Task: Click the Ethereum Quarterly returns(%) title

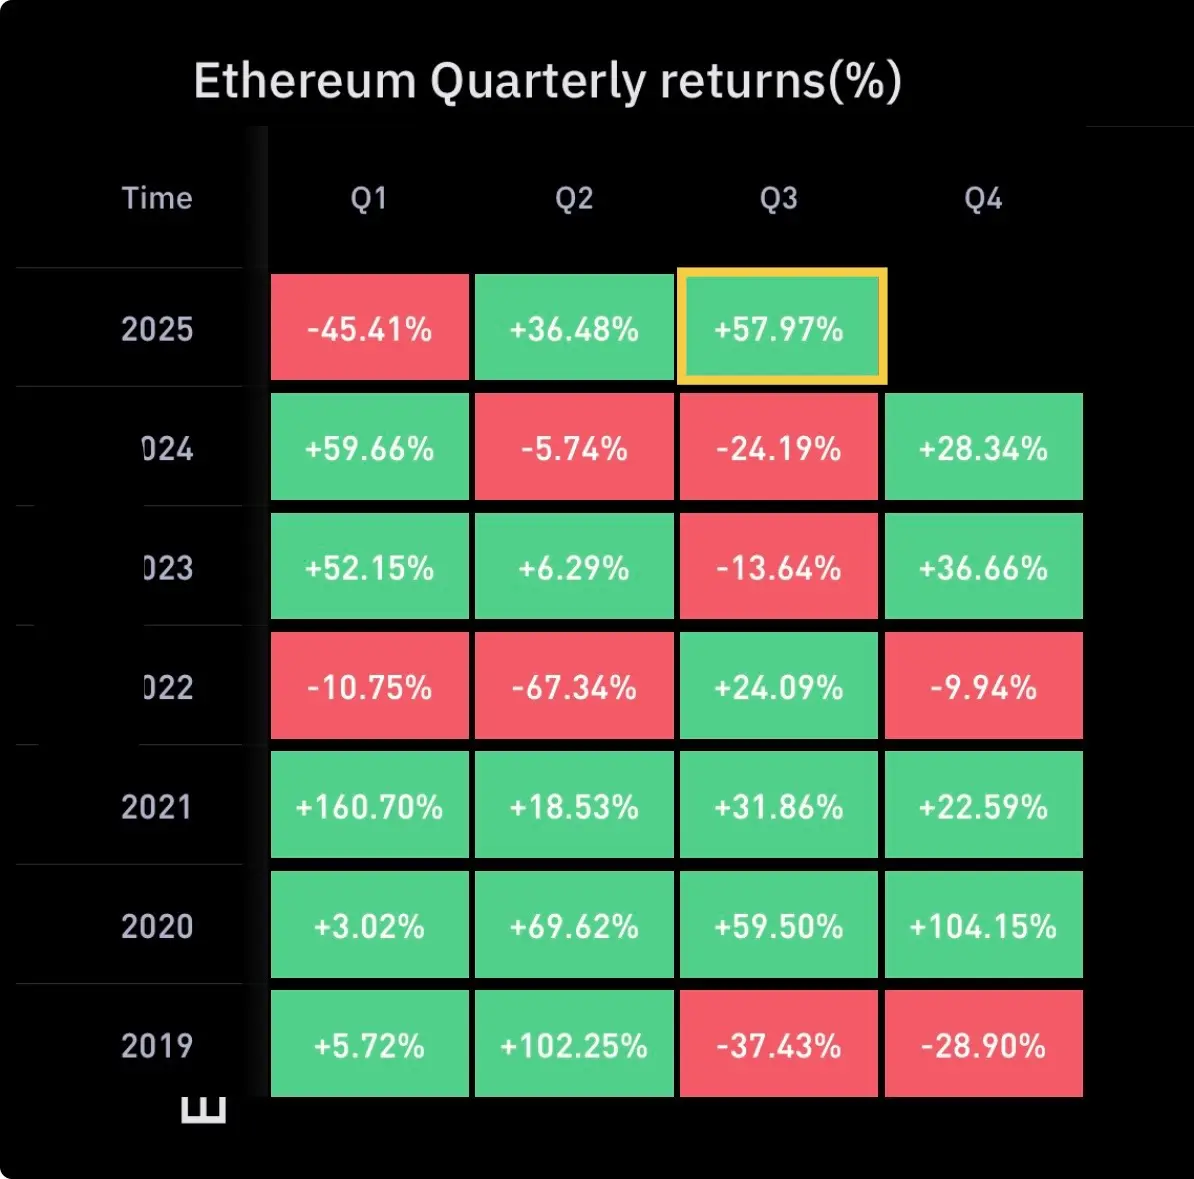Action: click(x=548, y=81)
